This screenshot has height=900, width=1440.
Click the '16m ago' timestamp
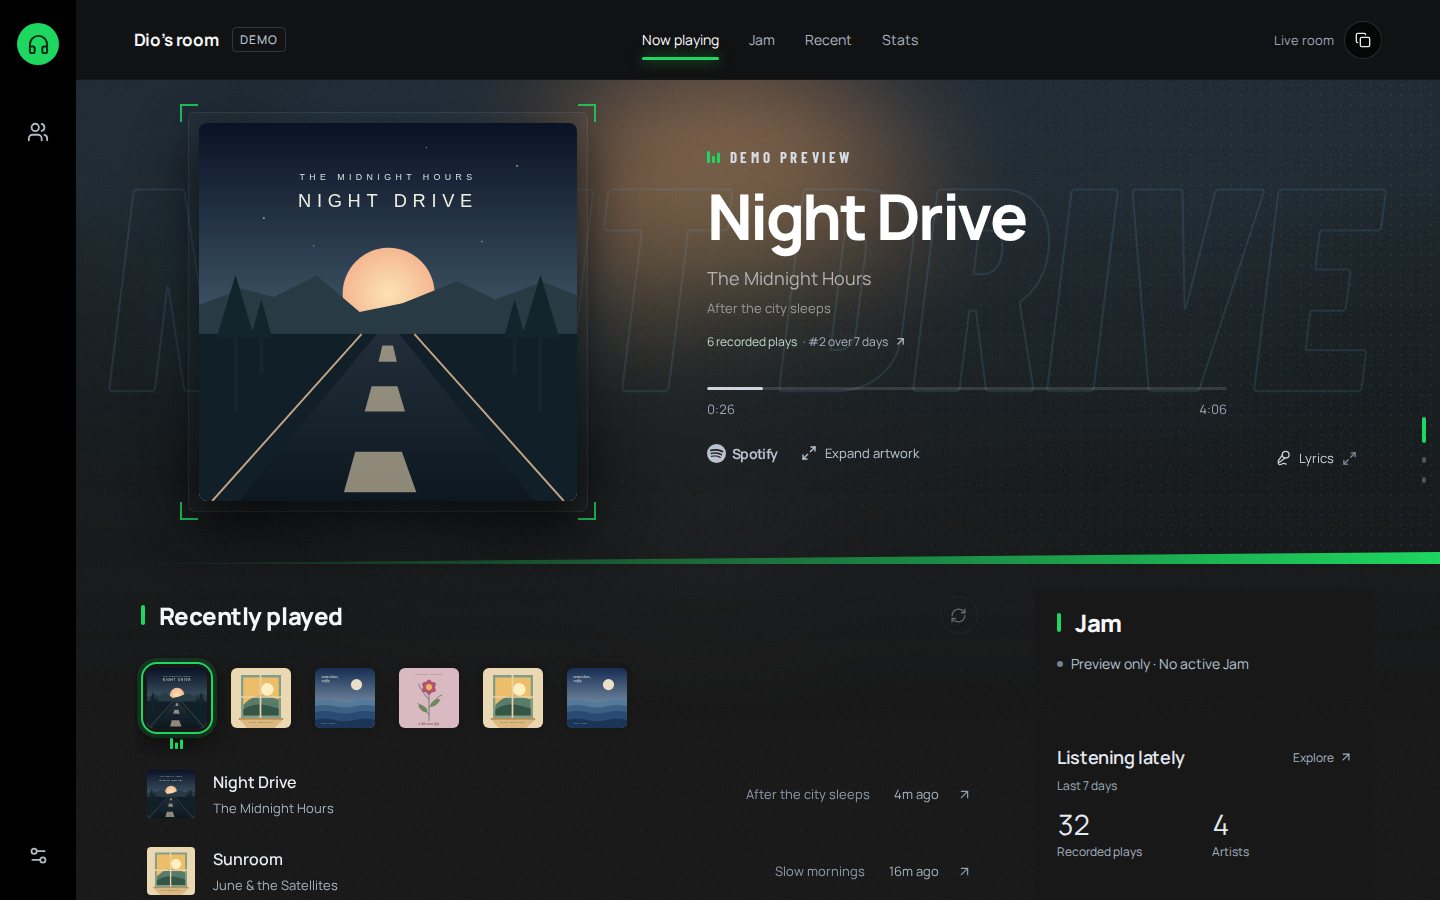point(914,871)
